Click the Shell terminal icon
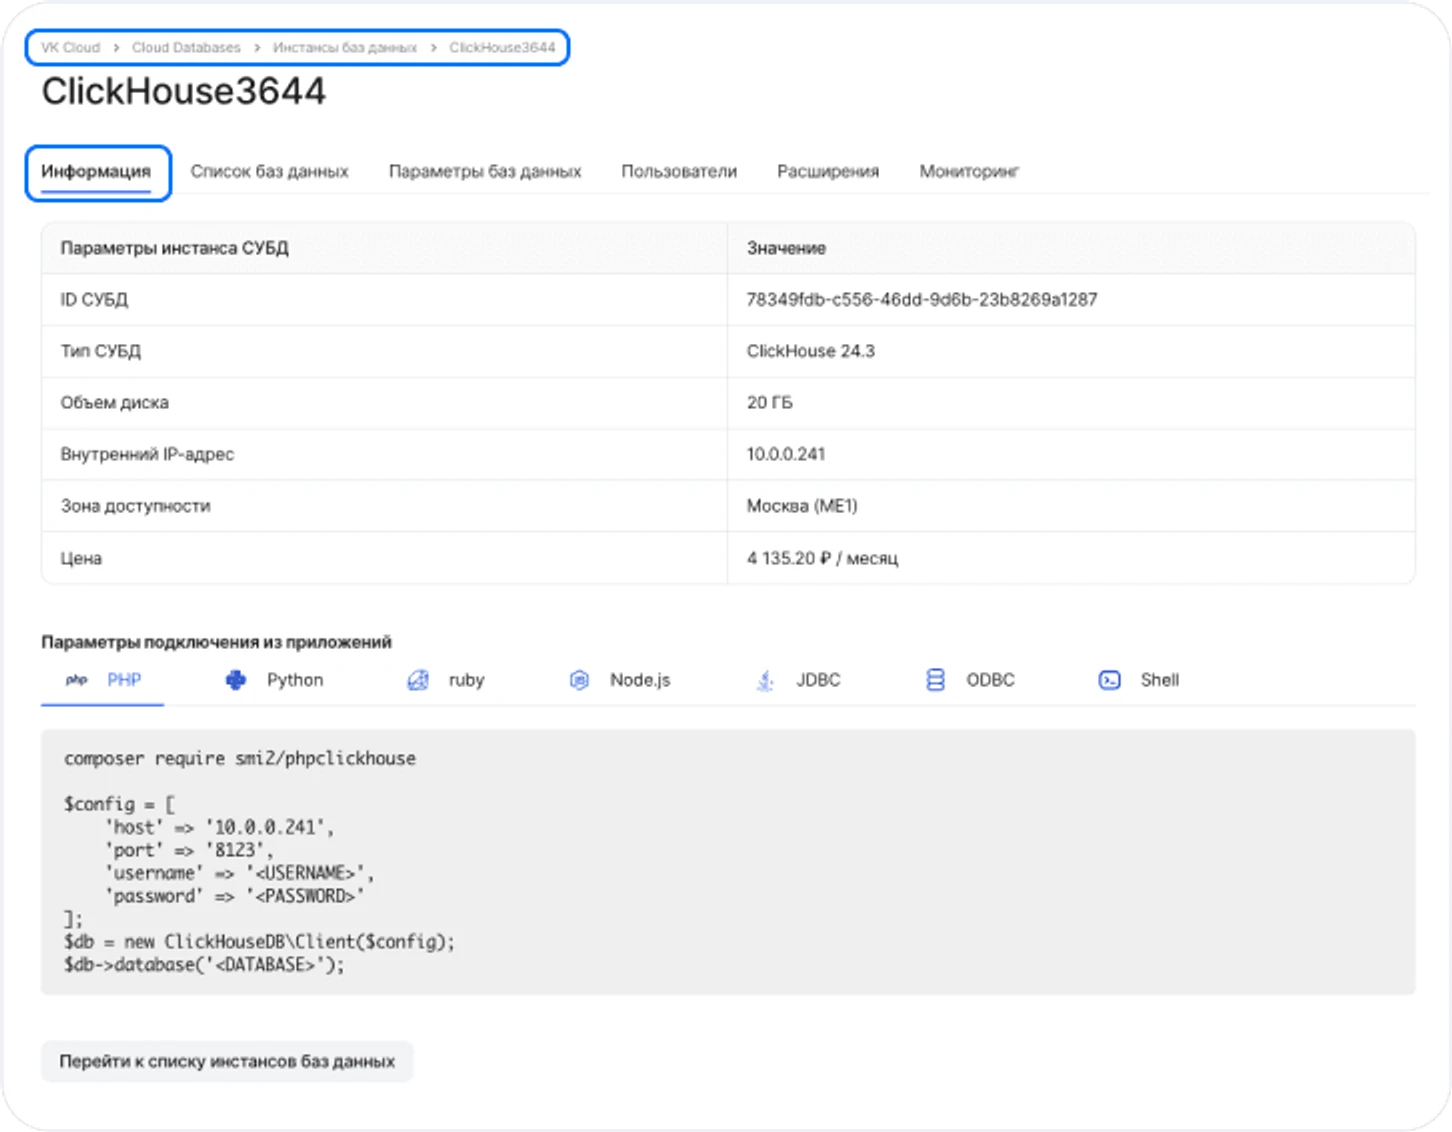The image size is (1452, 1132). point(1109,680)
